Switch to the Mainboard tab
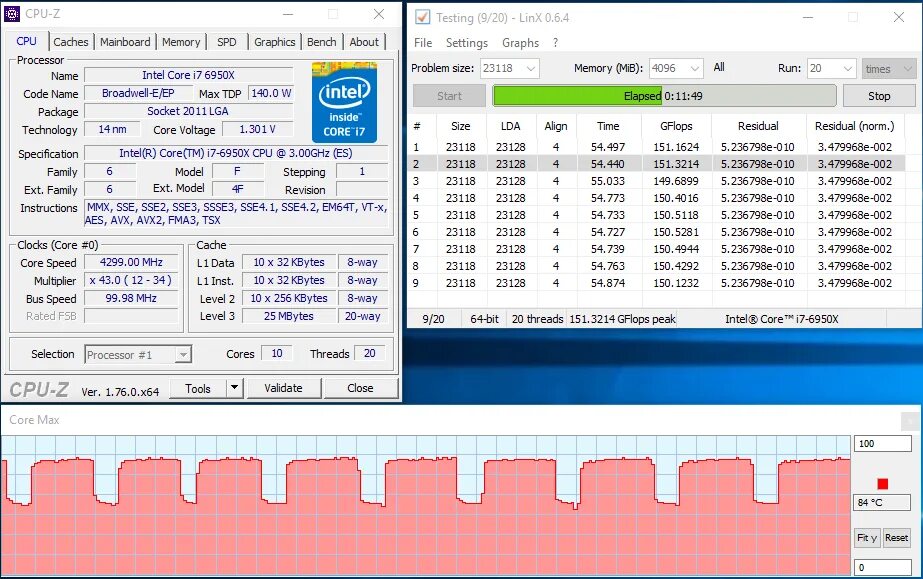Screen dimensions: 923x579 pyautogui.click(x=125, y=42)
